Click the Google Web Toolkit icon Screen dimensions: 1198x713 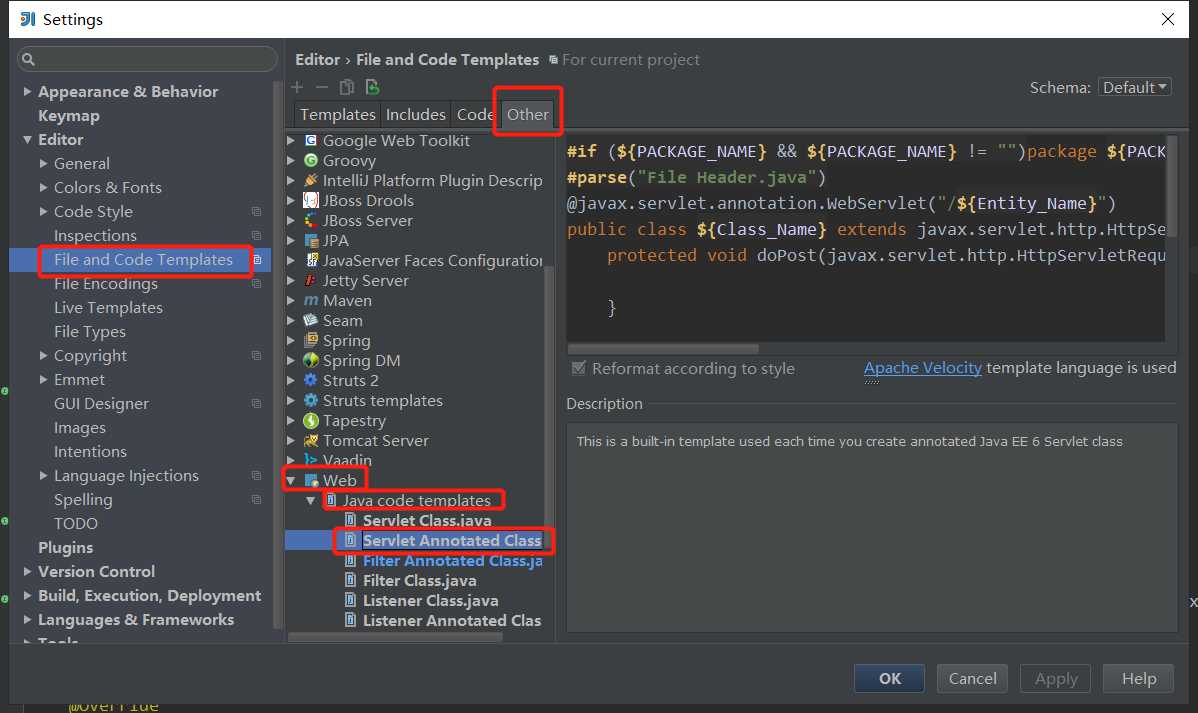(311, 141)
